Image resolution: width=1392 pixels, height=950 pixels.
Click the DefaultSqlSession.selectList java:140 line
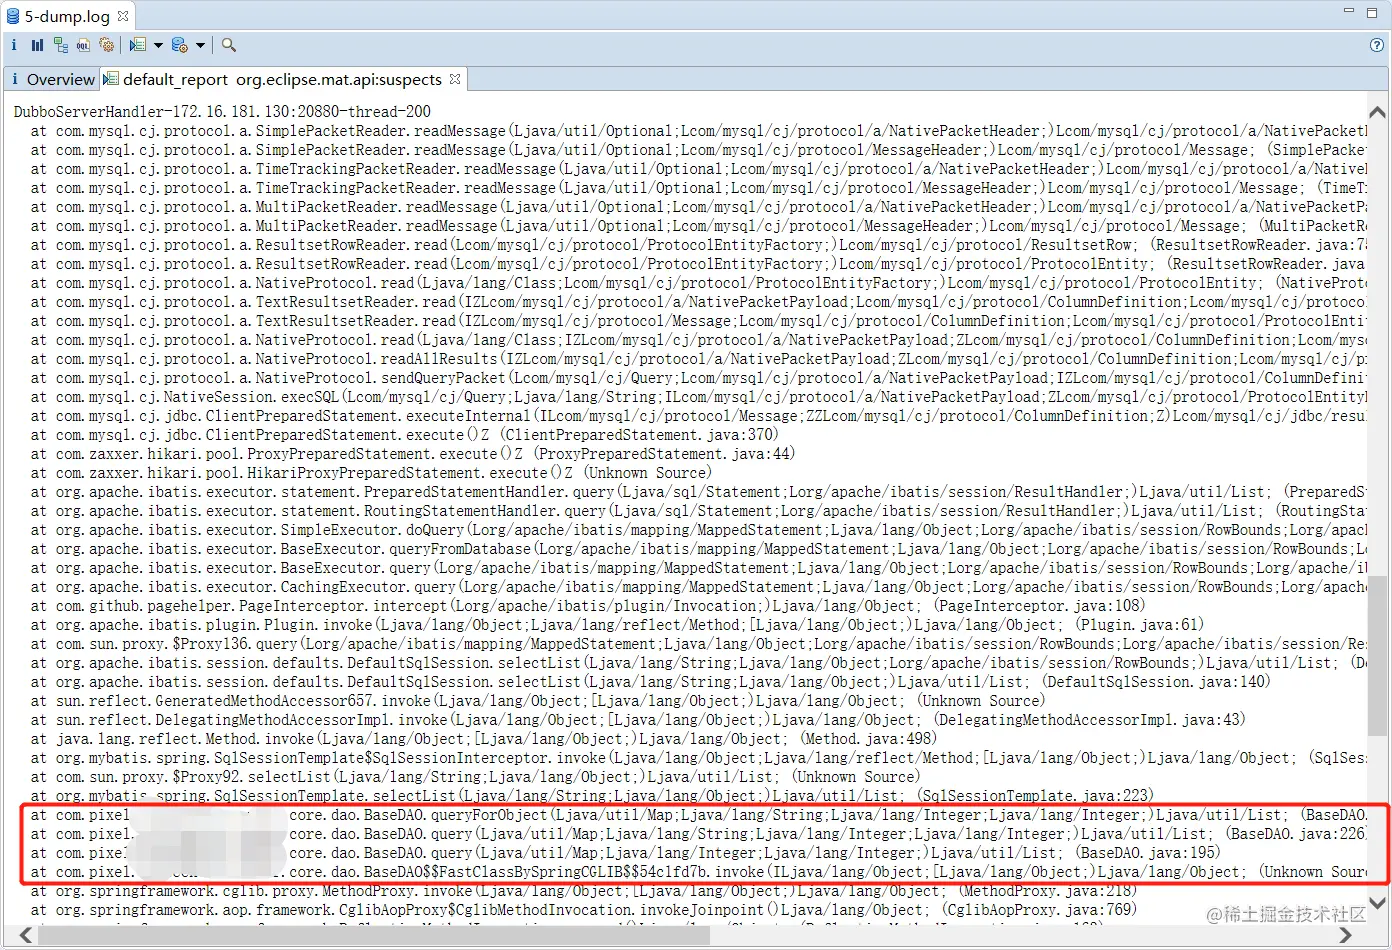click(650, 681)
